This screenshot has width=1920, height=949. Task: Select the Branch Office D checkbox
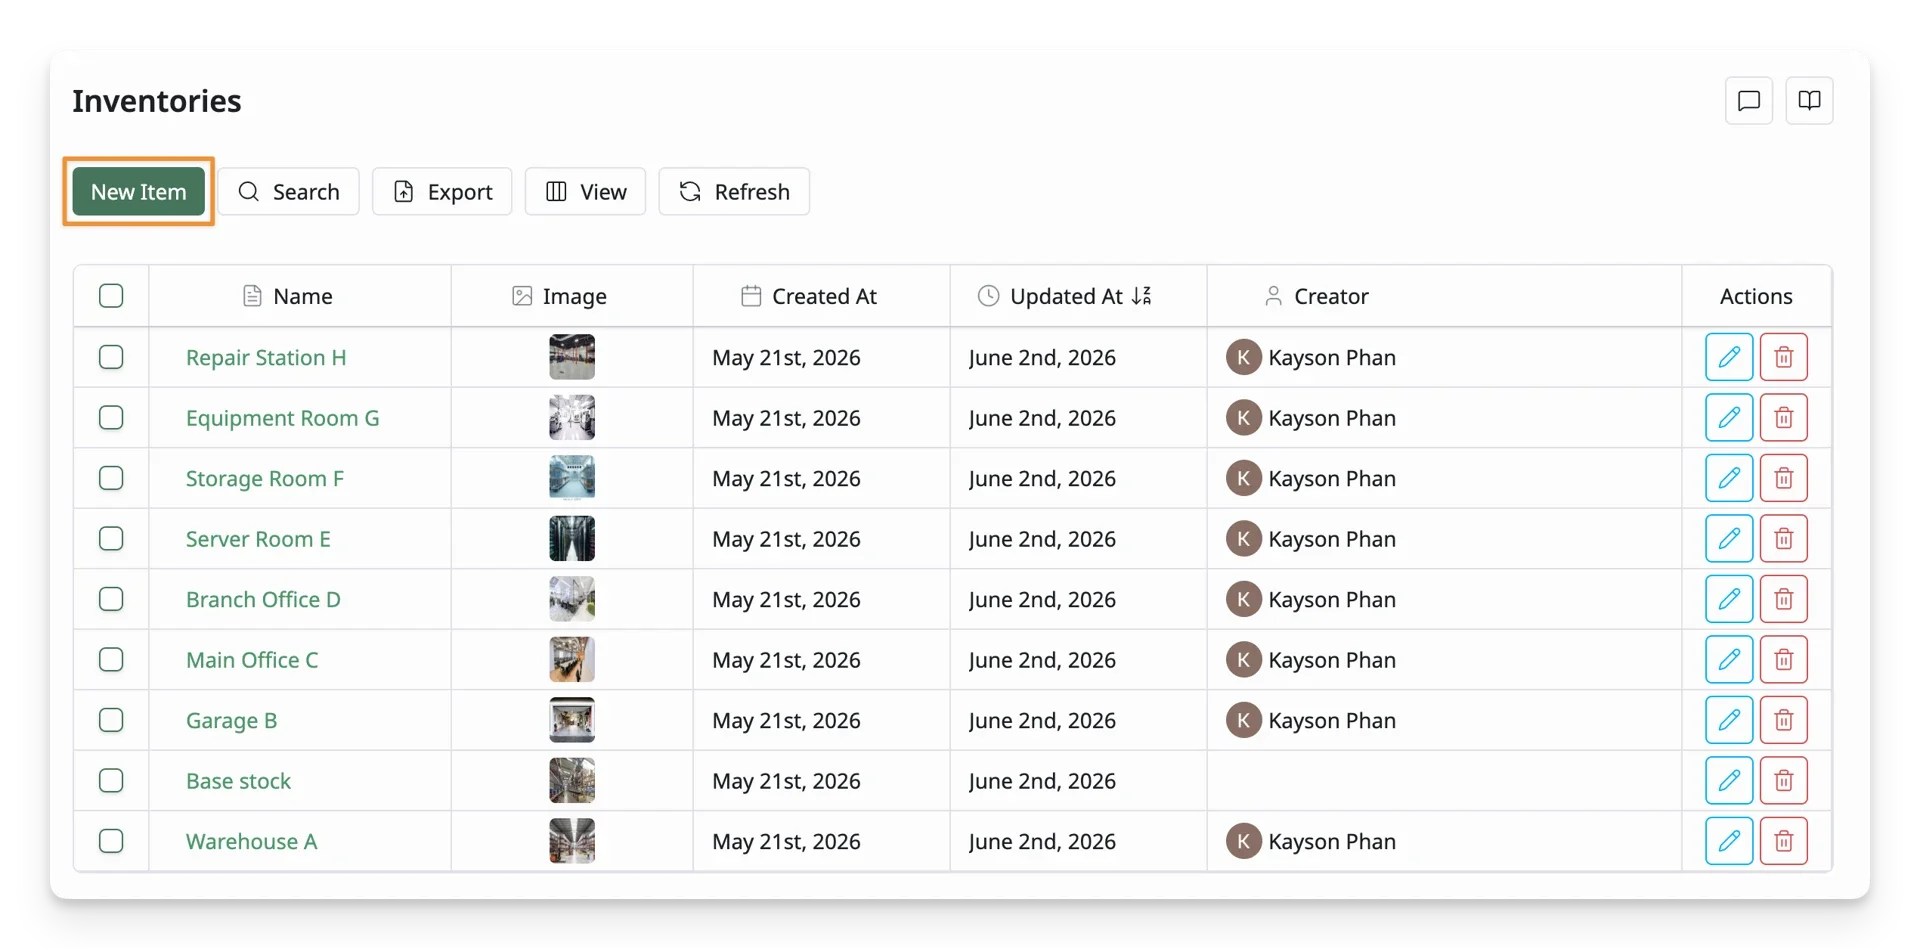pos(111,599)
